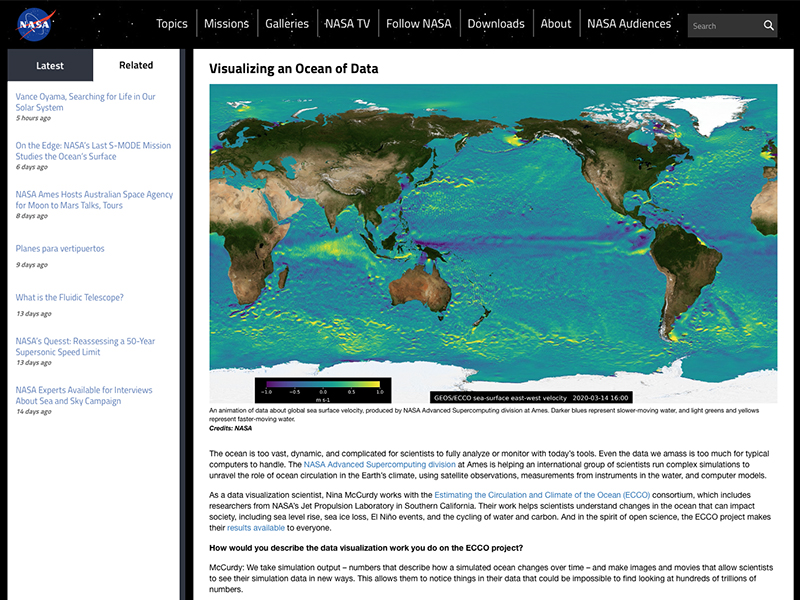Open the Vance Oyama article link
Image resolution: width=800 pixels, height=600 pixels.
85,102
